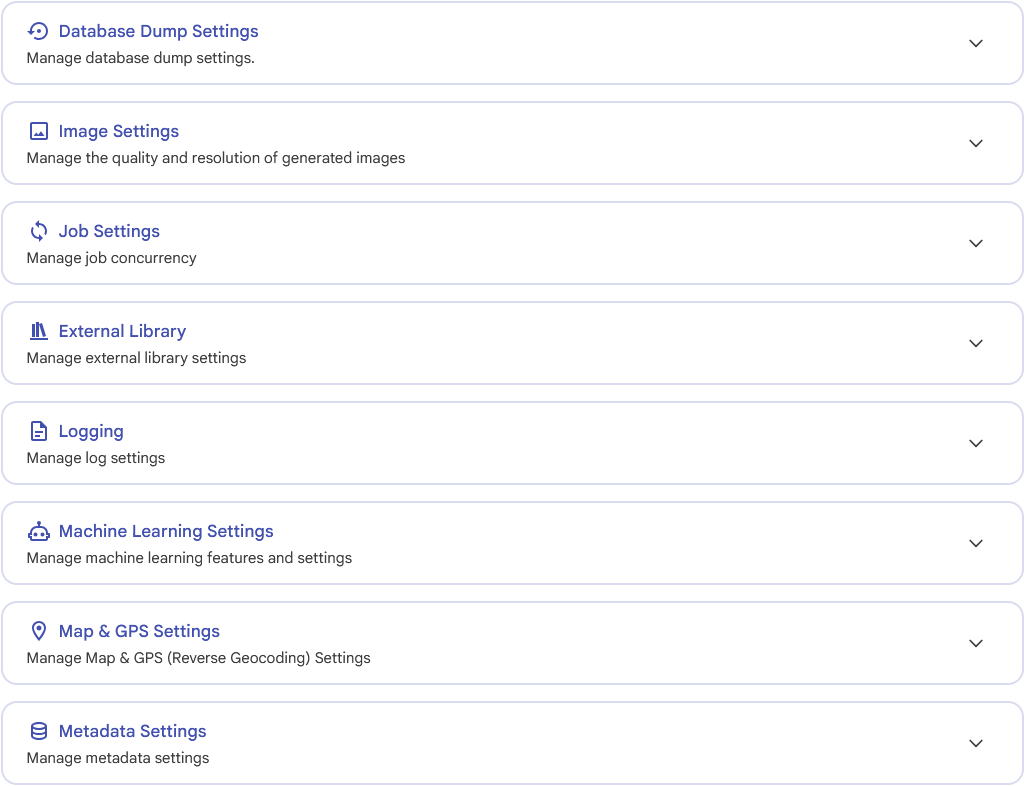
Task: Click the Database Dump Settings history icon
Action: 38,31
